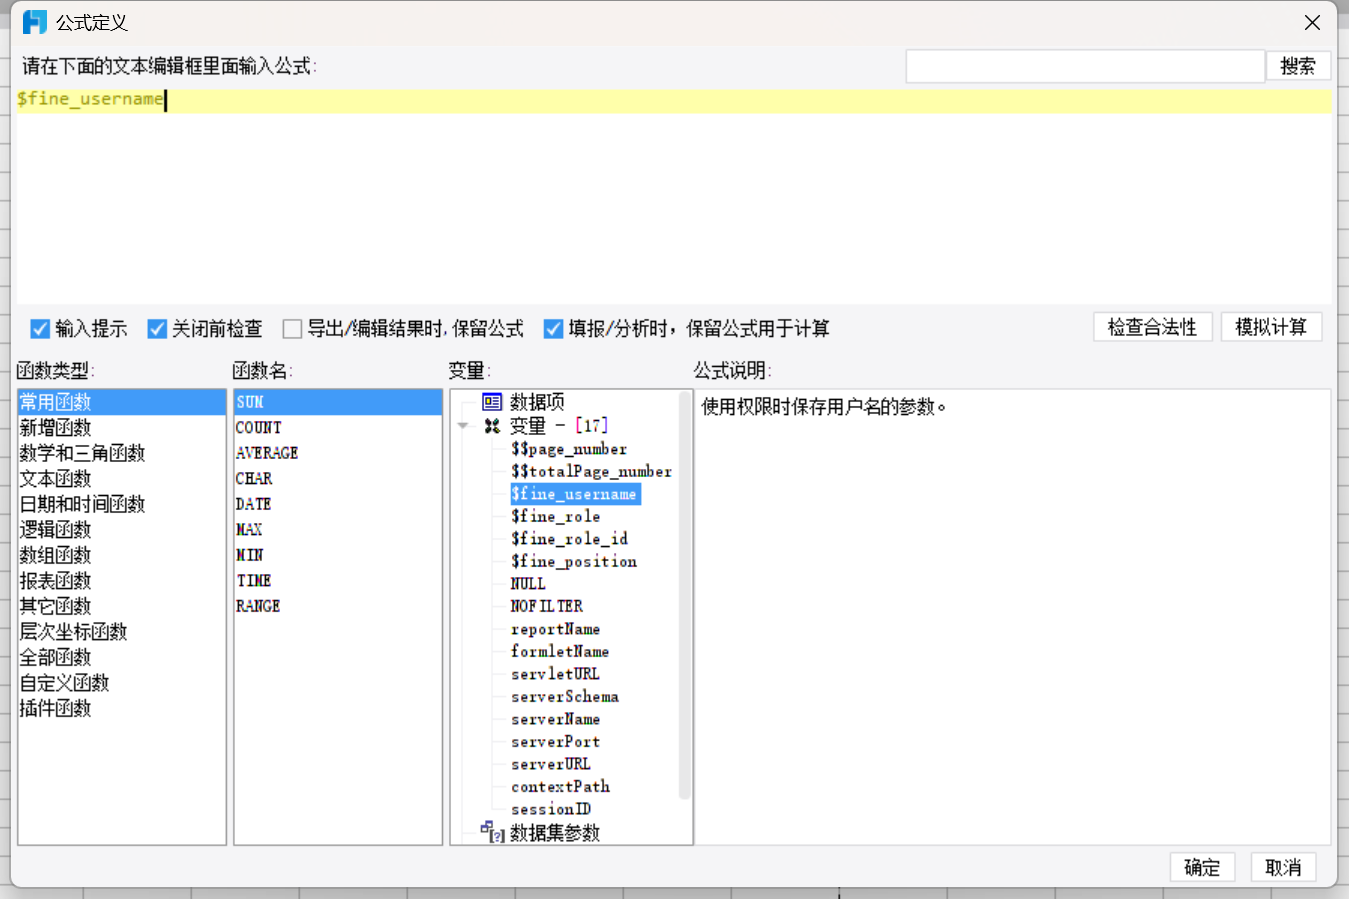This screenshot has width=1349, height=899.
Task: Toggle the 输入提示 checkbox
Action: pos(40,329)
